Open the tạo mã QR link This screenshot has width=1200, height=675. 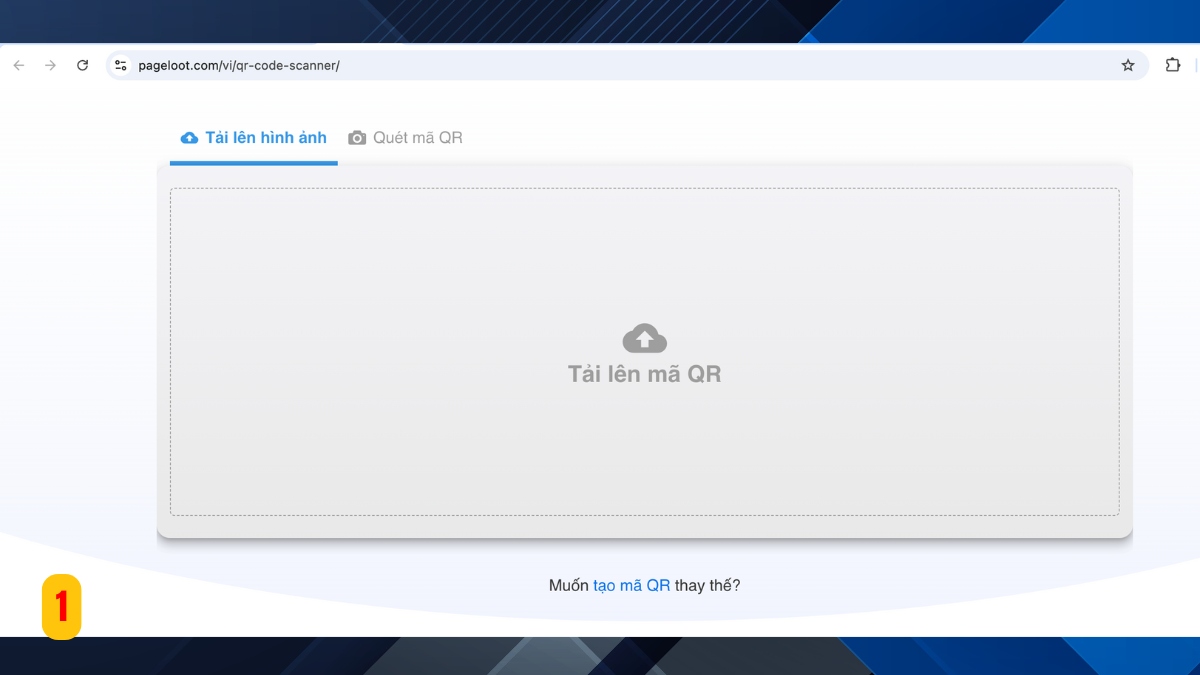[632, 586]
